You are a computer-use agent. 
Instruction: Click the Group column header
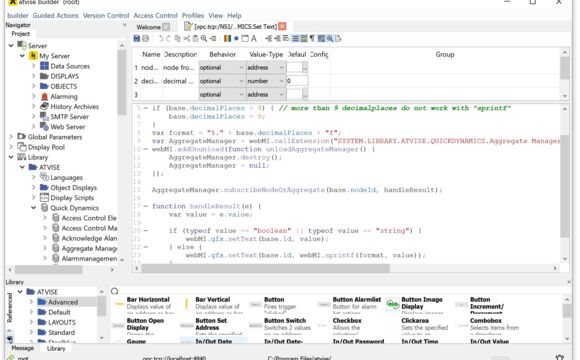(x=445, y=54)
